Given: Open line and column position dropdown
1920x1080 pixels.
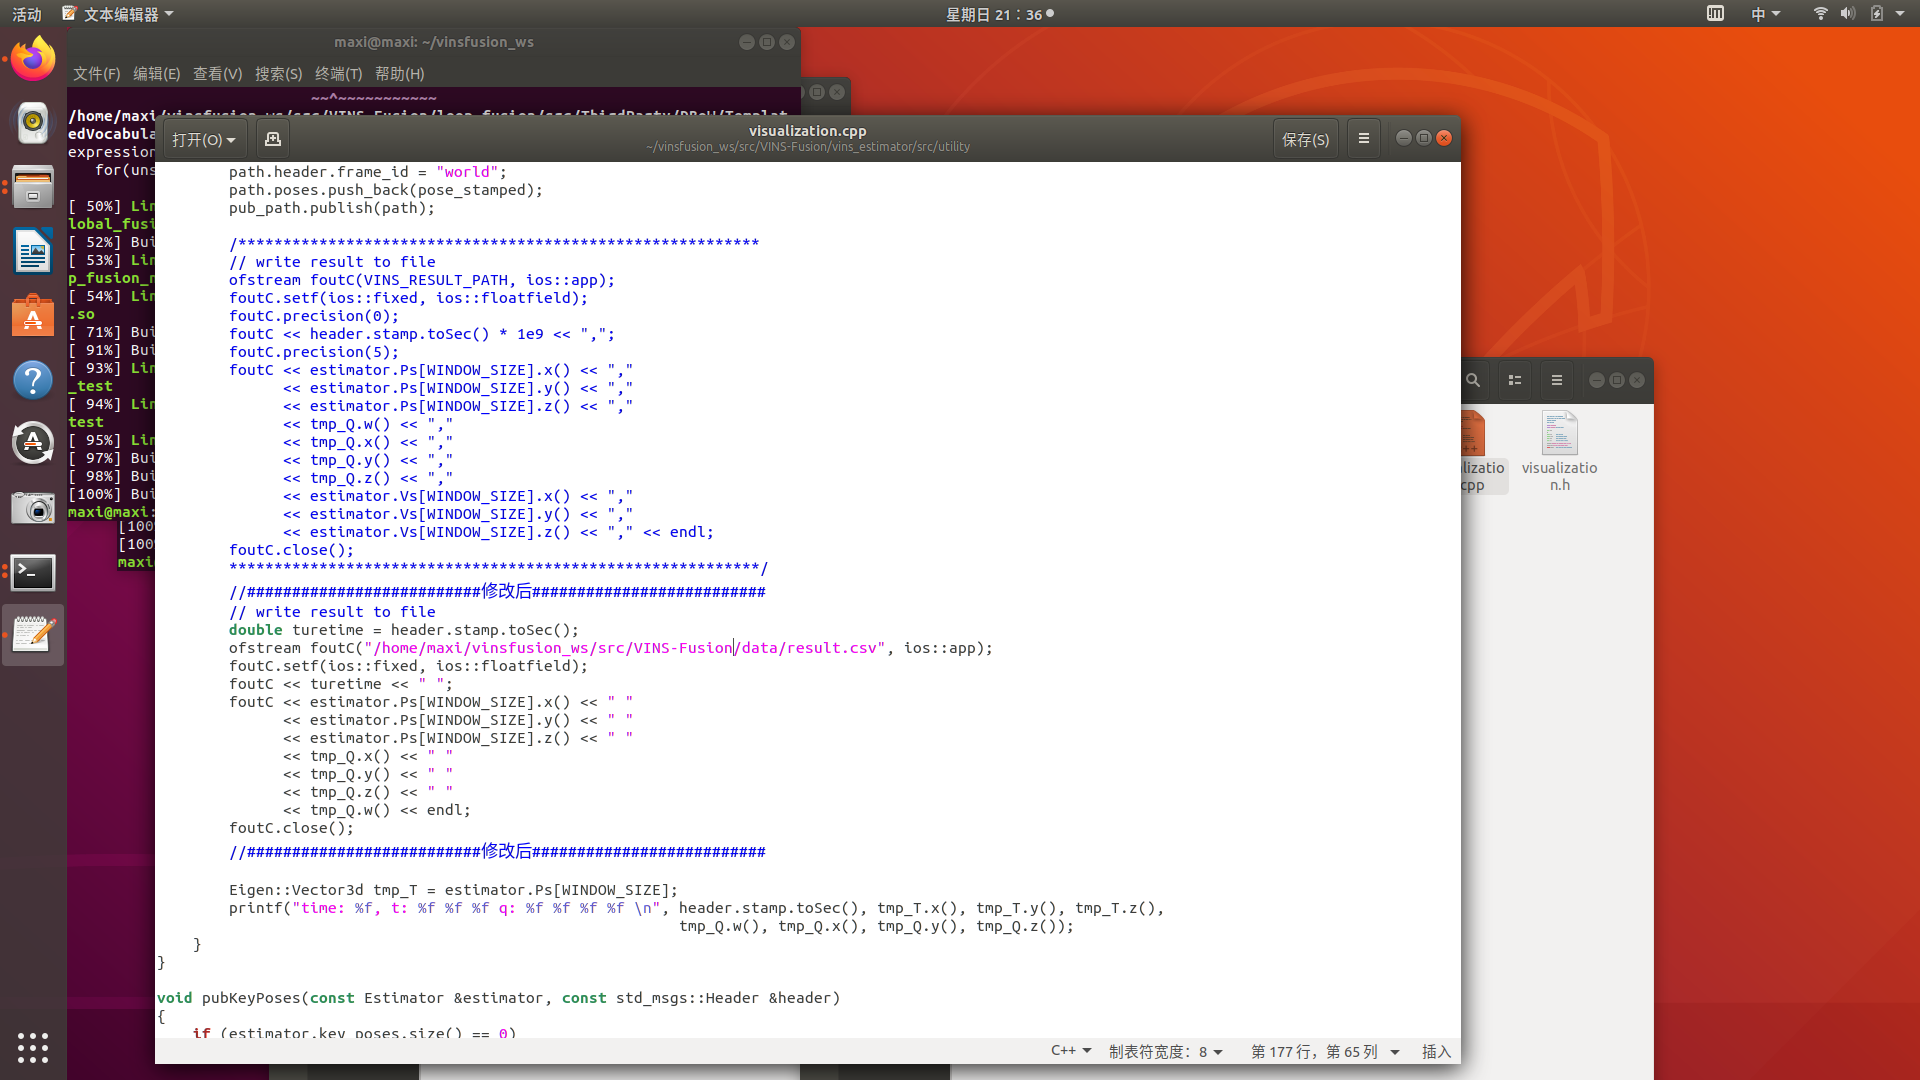Looking at the screenshot, I should click(1324, 1051).
